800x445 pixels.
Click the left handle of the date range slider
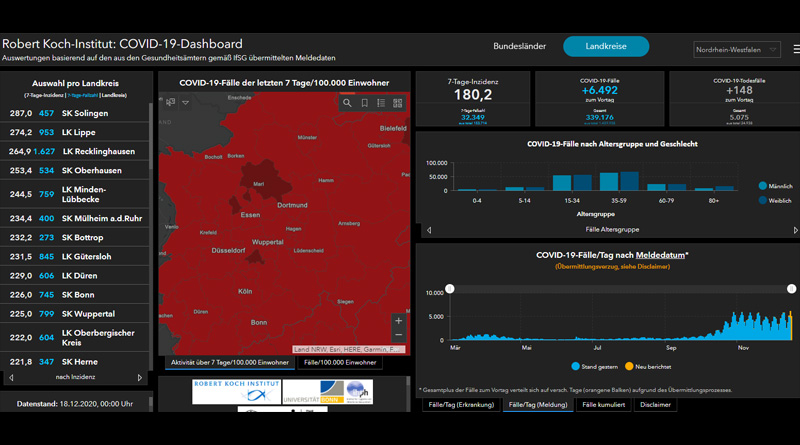(449, 289)
